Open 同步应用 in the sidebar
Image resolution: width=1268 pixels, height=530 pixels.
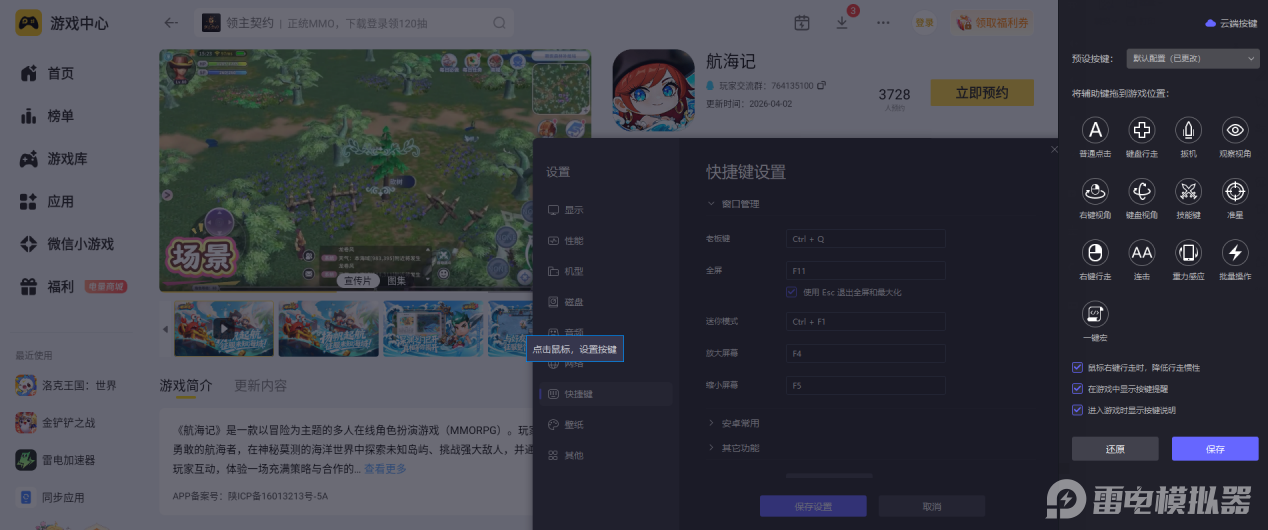50,497
